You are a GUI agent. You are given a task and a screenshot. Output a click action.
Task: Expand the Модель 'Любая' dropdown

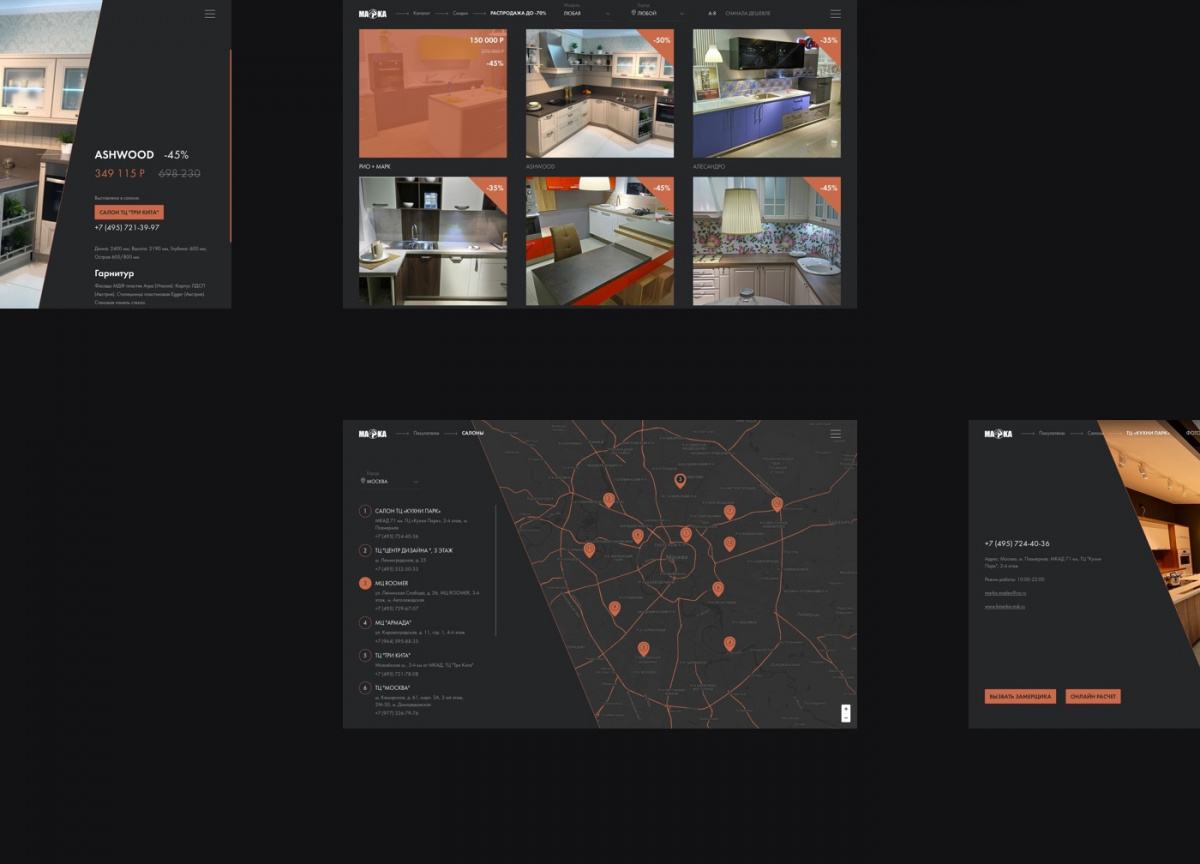point(586,14)
